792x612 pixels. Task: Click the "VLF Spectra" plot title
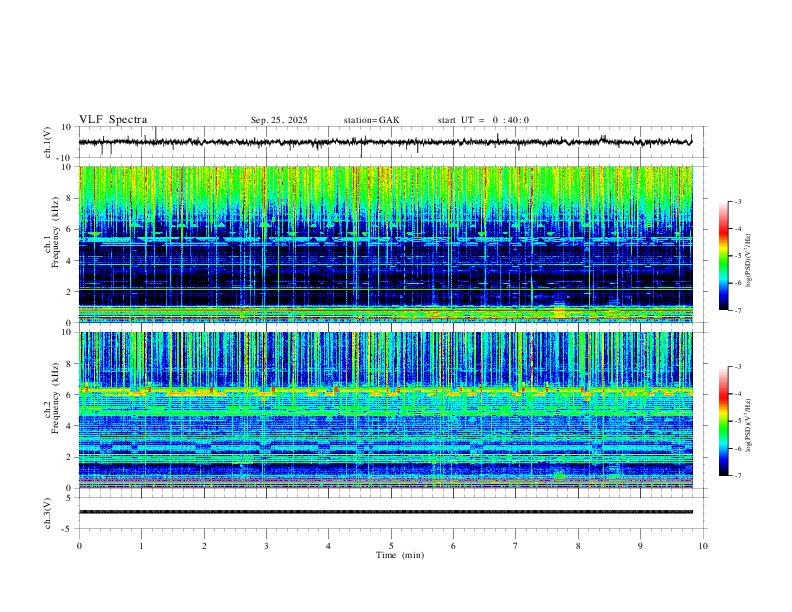pyautogui.click(x=113, y=120)
